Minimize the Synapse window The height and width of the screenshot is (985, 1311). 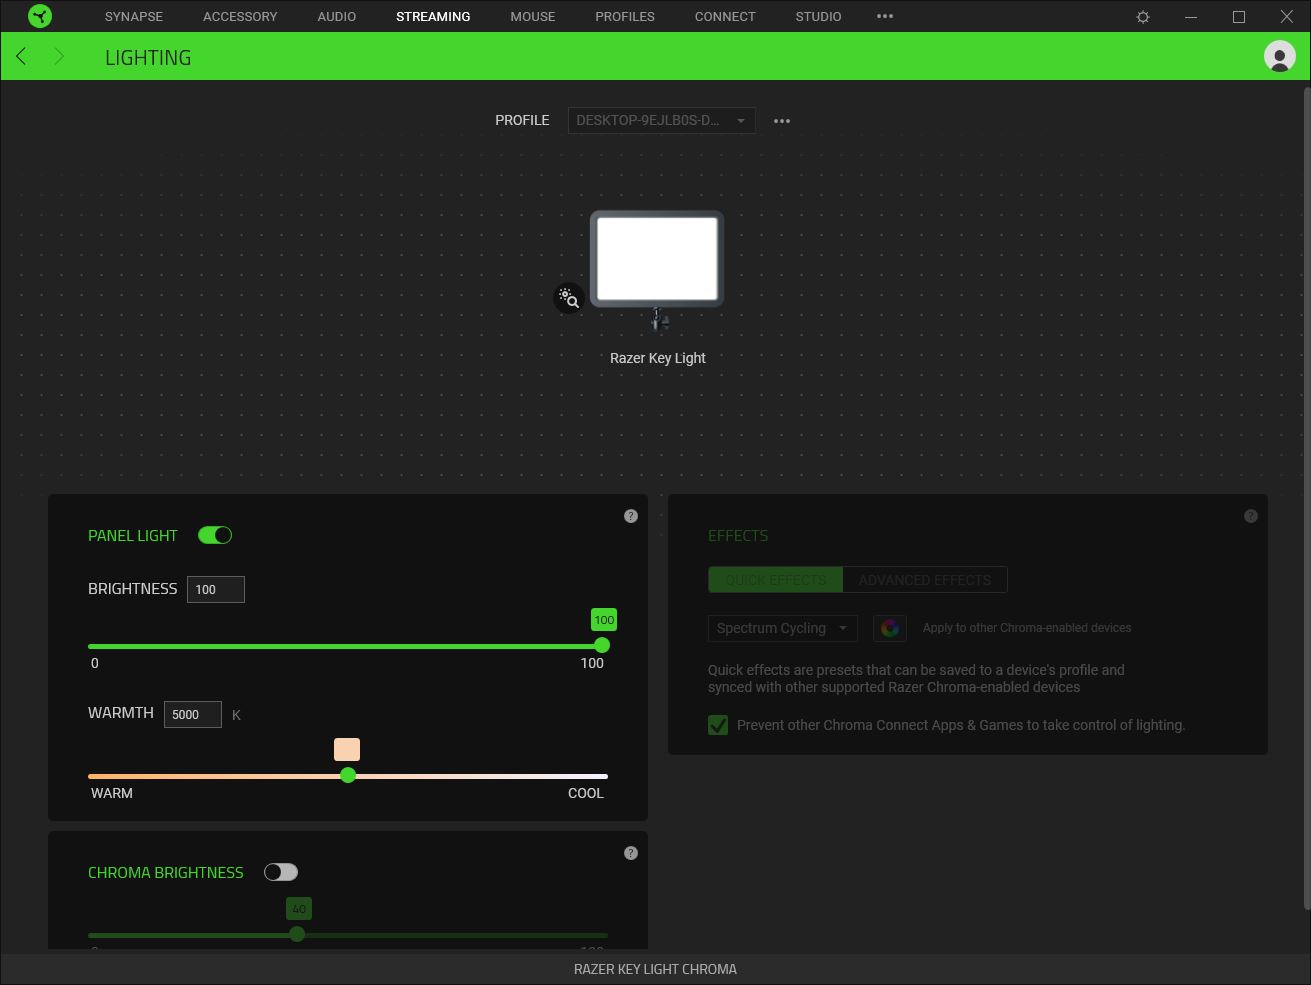click(1191, 17)
